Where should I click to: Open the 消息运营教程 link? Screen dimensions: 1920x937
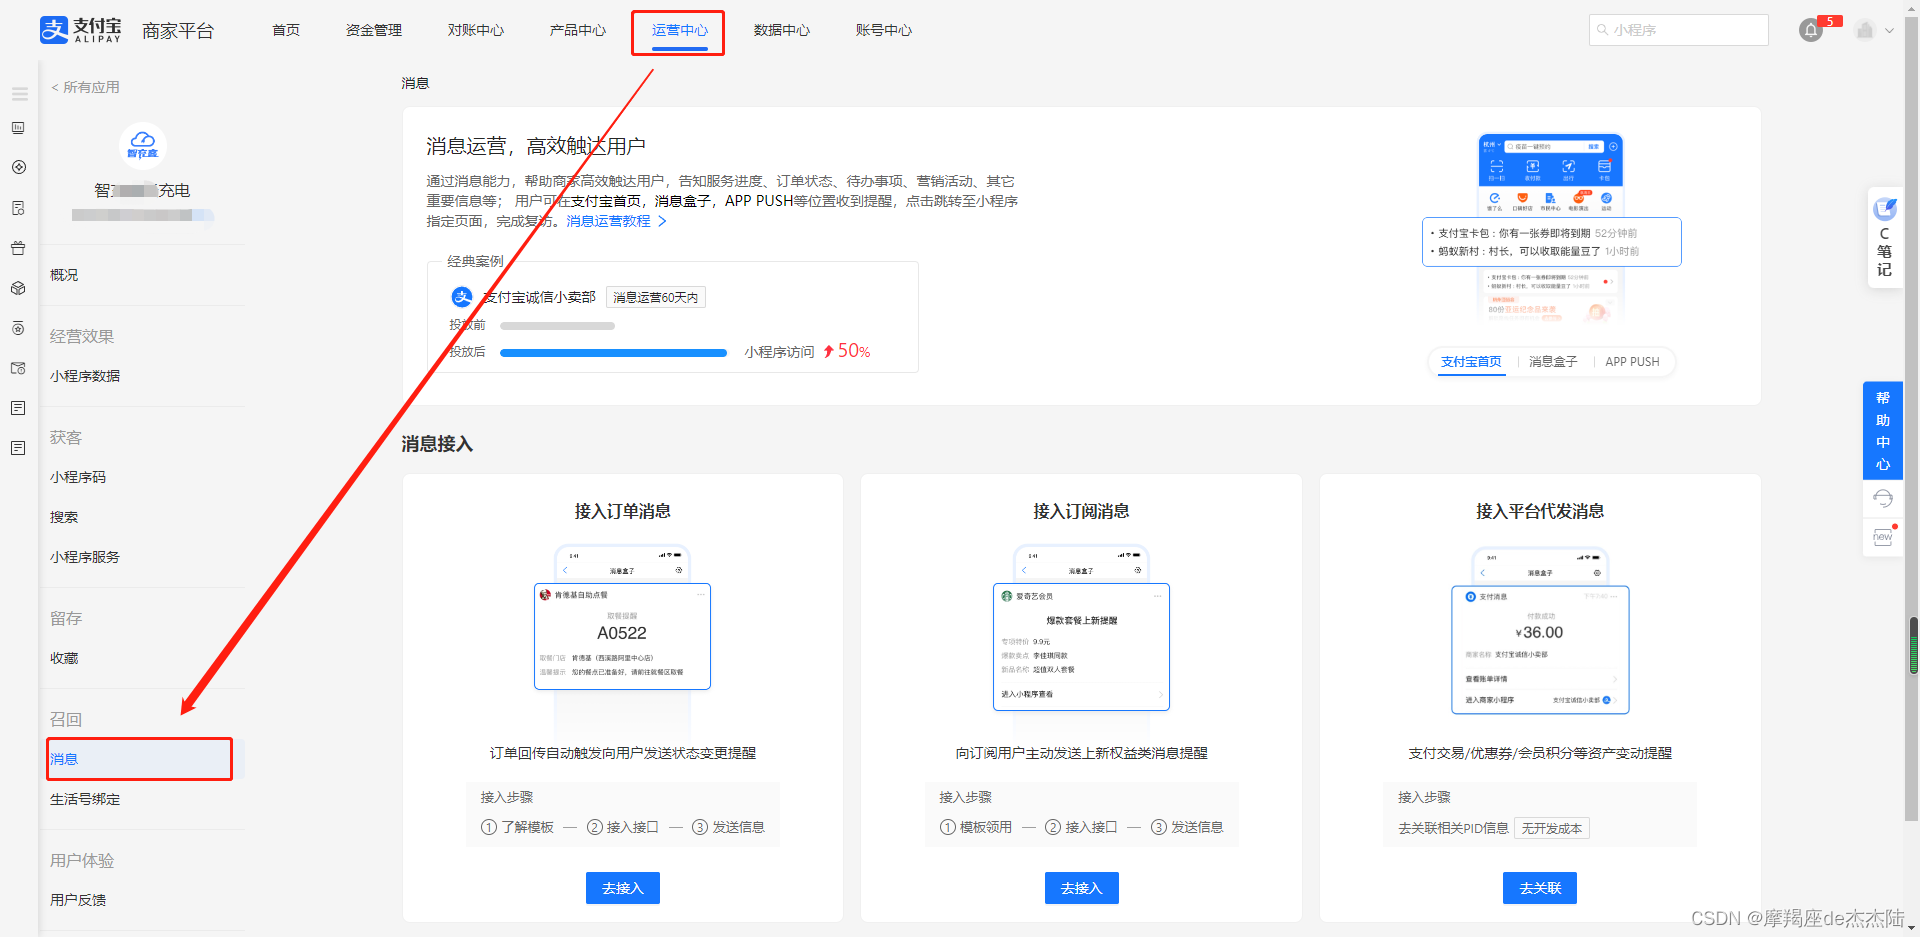(x=616, y=221)
